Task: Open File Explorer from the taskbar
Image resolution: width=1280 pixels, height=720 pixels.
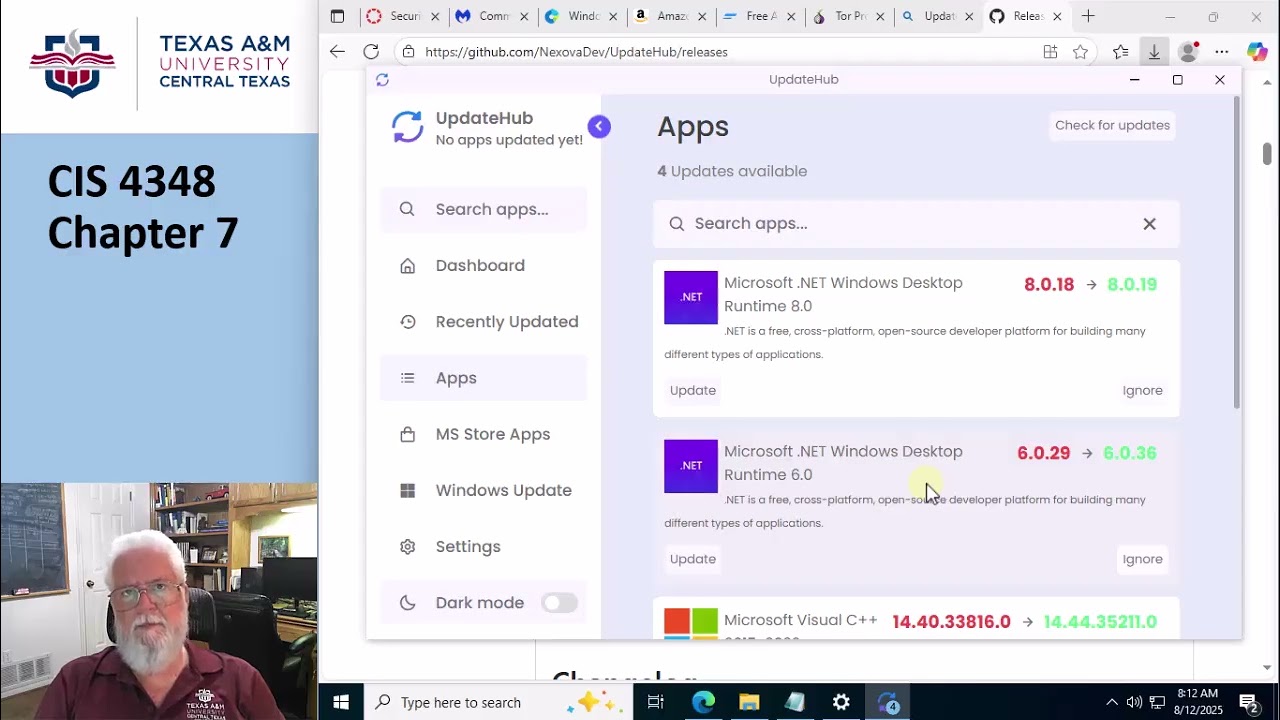Action: [749, 702]
